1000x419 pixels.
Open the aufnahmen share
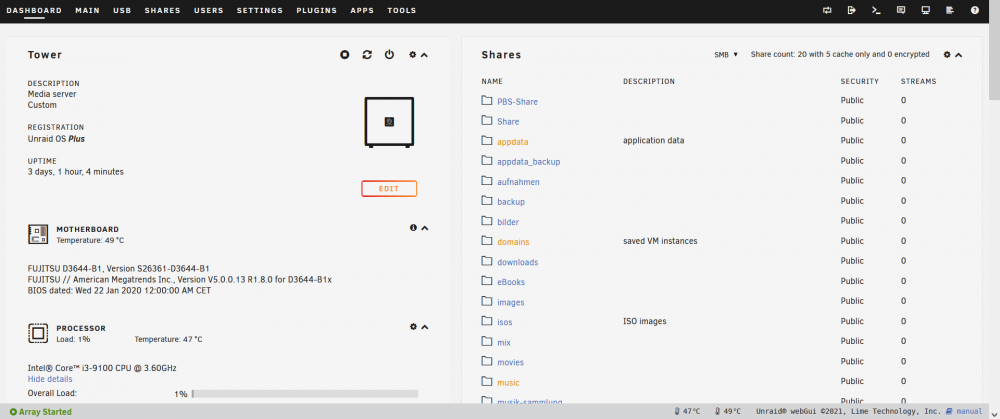click(x=518, y=182)
